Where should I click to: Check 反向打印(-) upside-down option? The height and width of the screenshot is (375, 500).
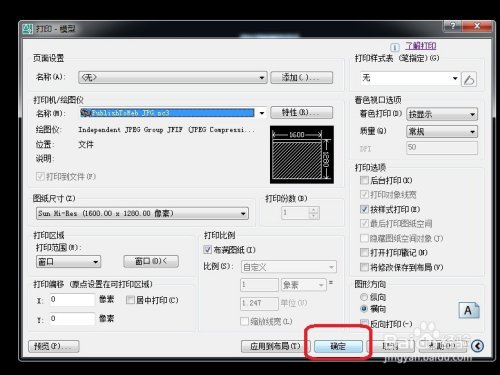click(364, 323)
